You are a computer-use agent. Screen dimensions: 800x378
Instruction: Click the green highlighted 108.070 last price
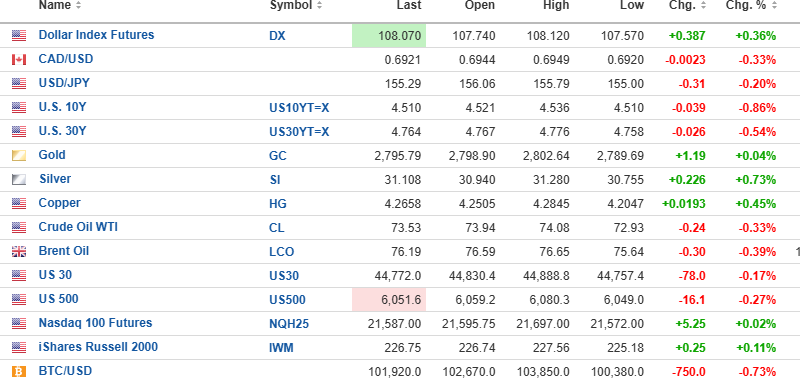tap(389, 36)
